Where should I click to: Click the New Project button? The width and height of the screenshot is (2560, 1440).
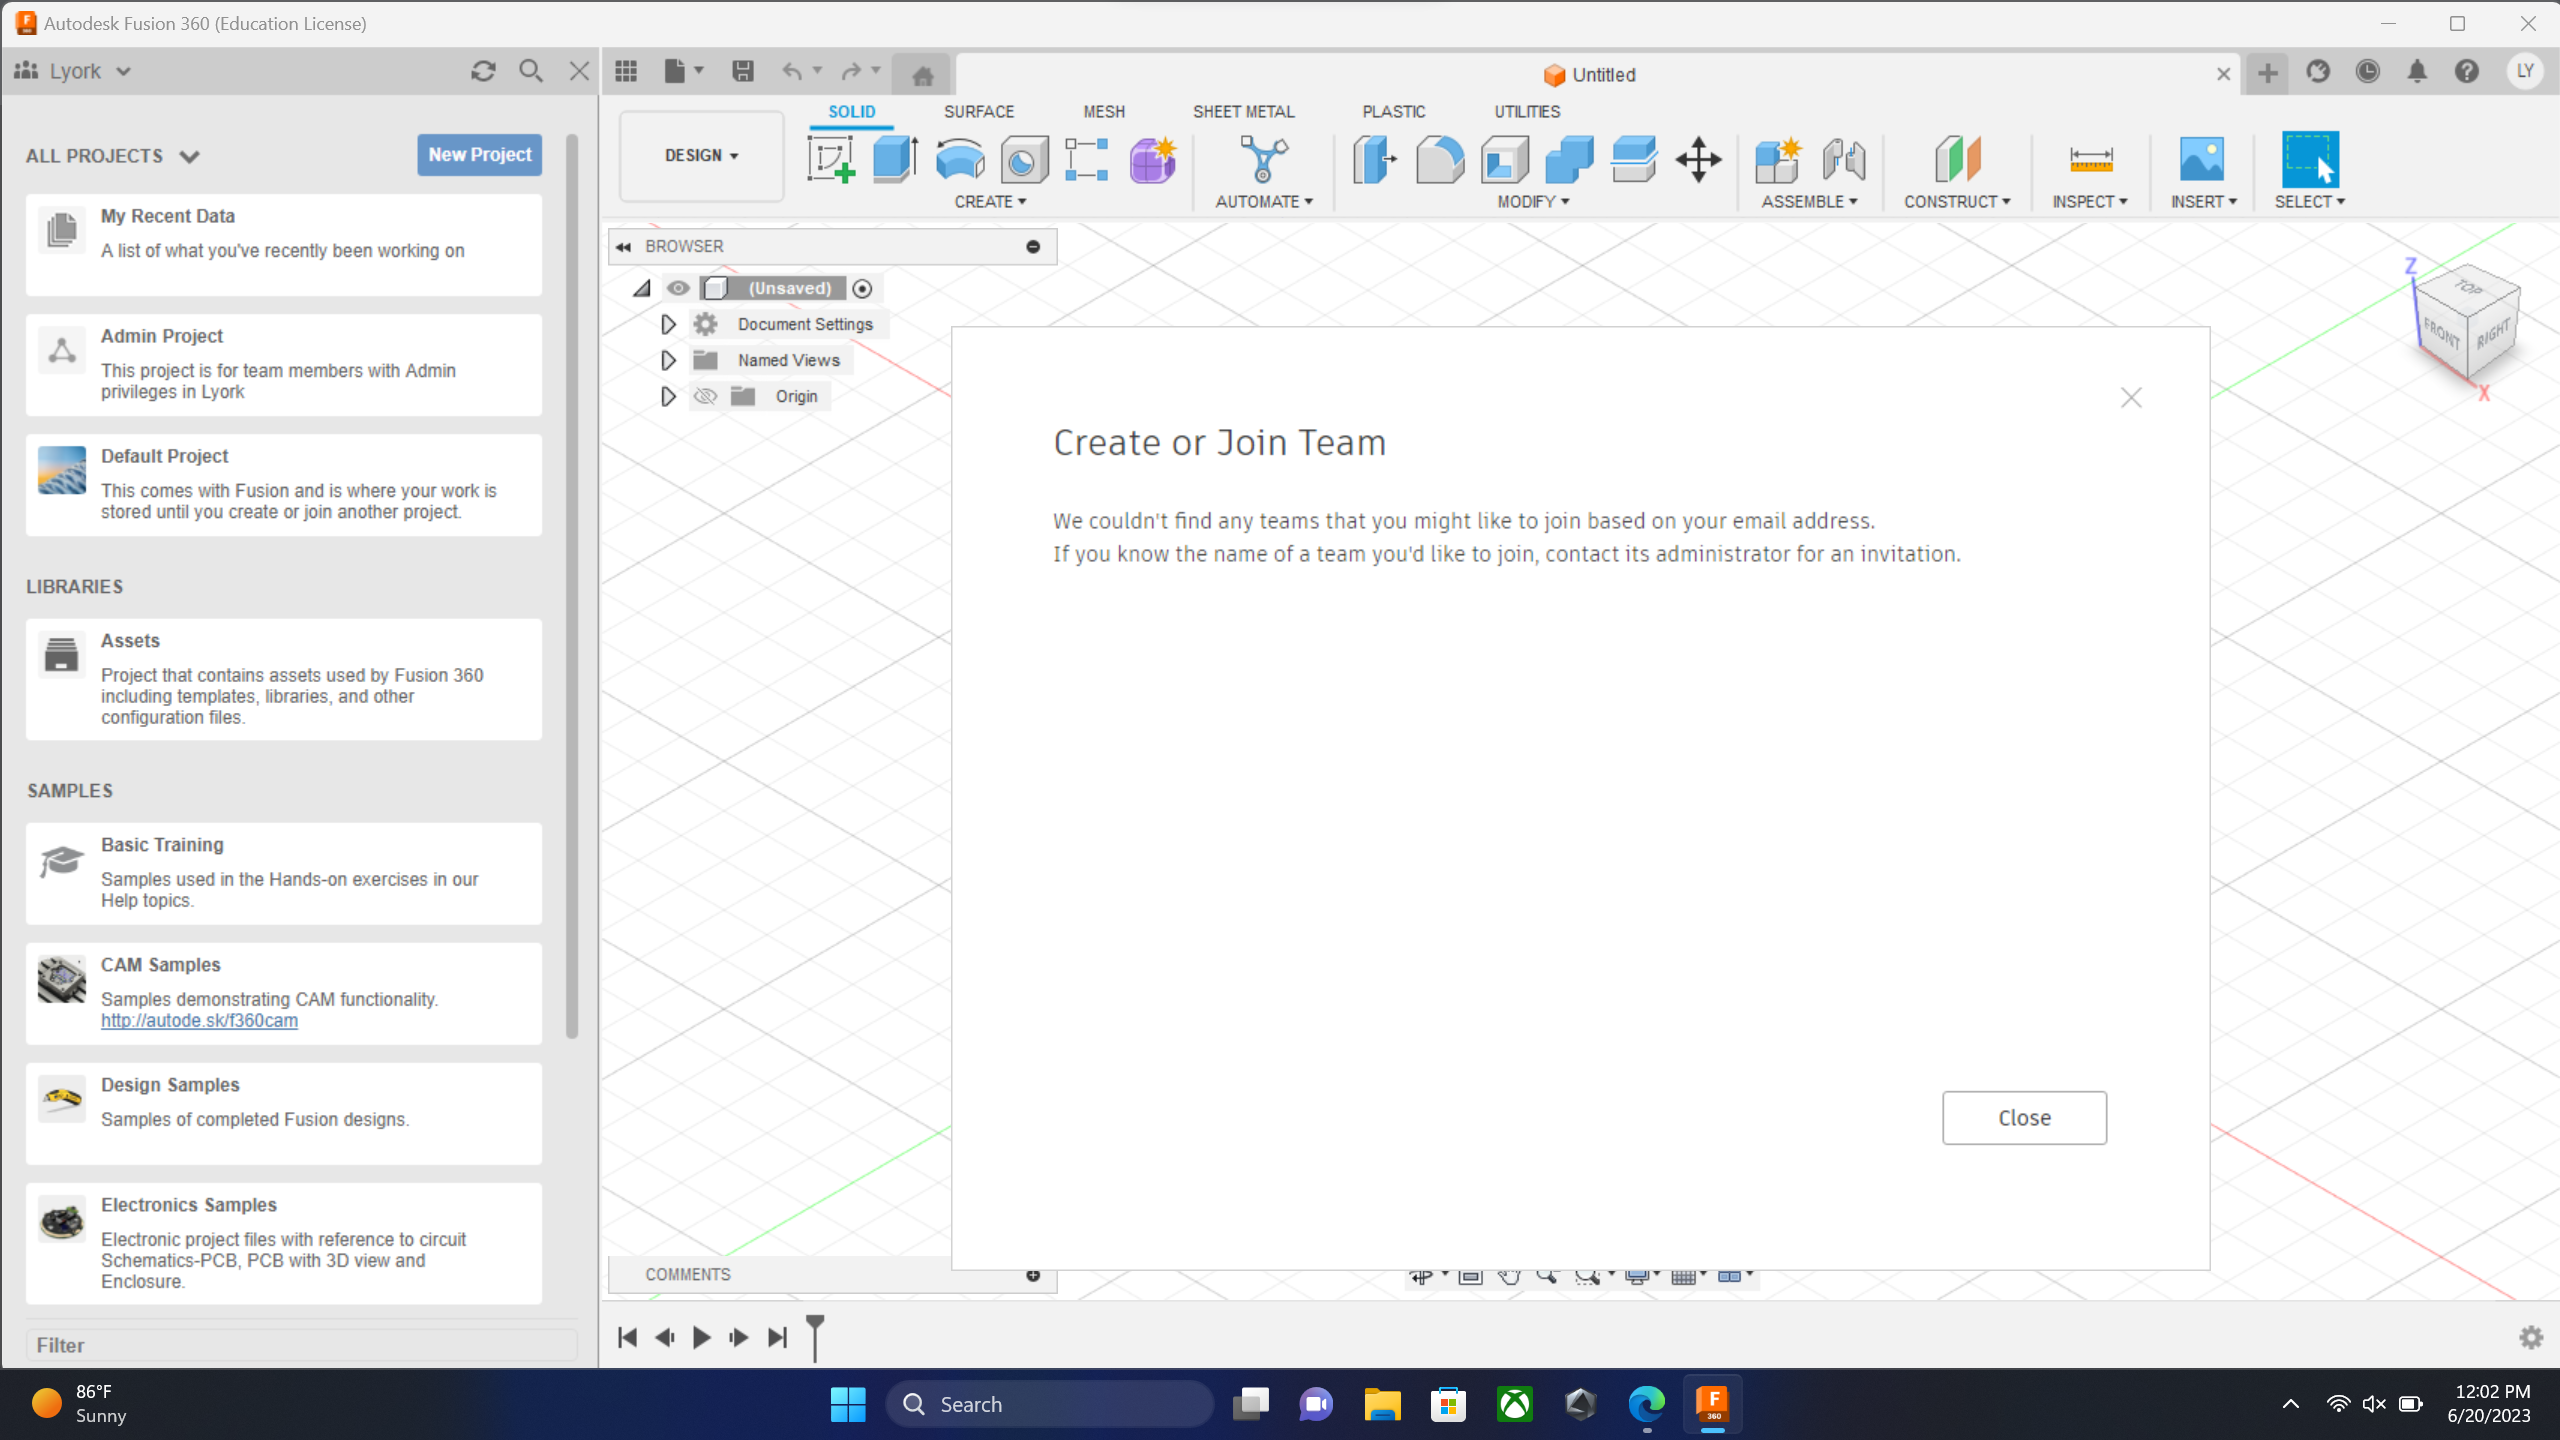pyautogui.click(x=480, y=155)
